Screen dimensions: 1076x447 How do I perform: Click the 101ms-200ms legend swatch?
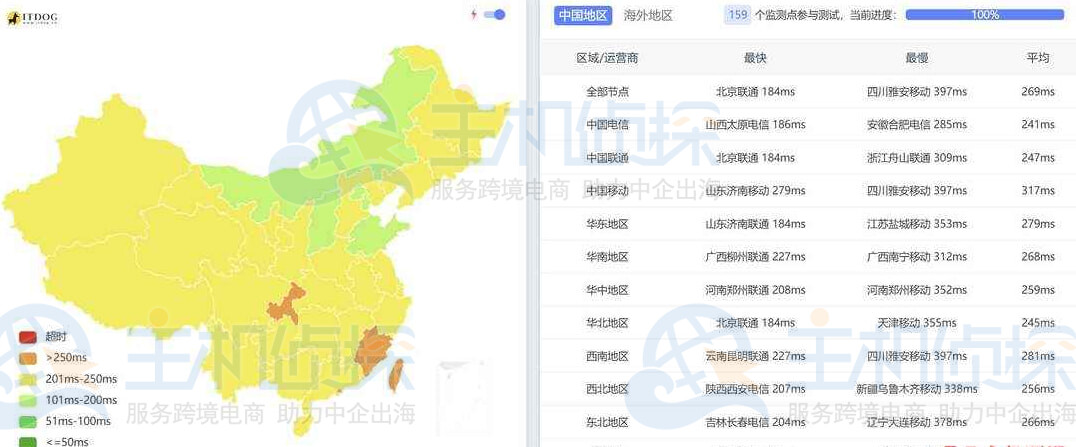27,400
